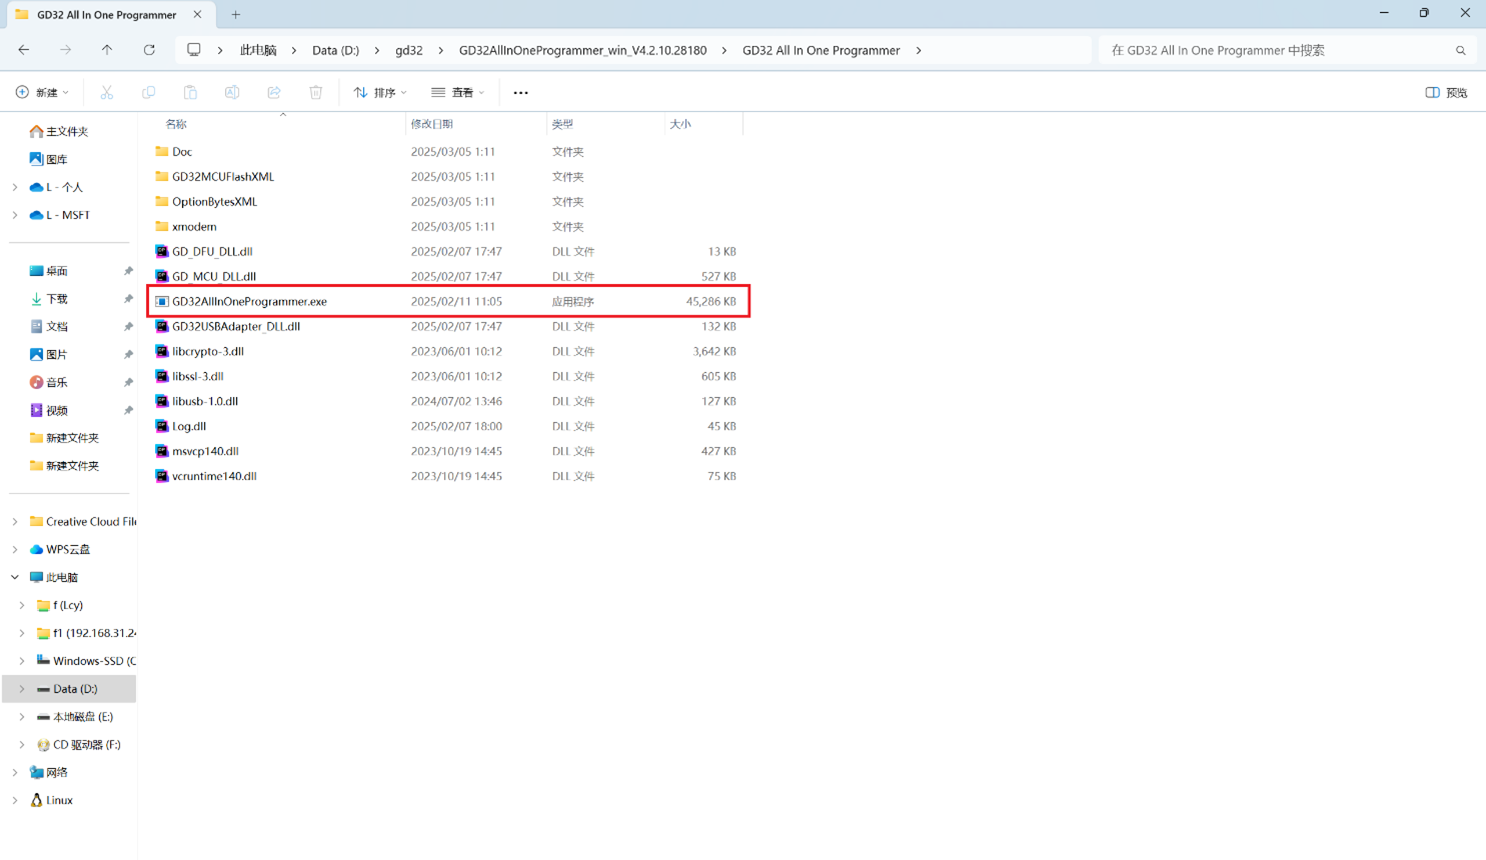Toggle the preview pane button
The image size is (1486, 860).
(x=1446, y=92)
